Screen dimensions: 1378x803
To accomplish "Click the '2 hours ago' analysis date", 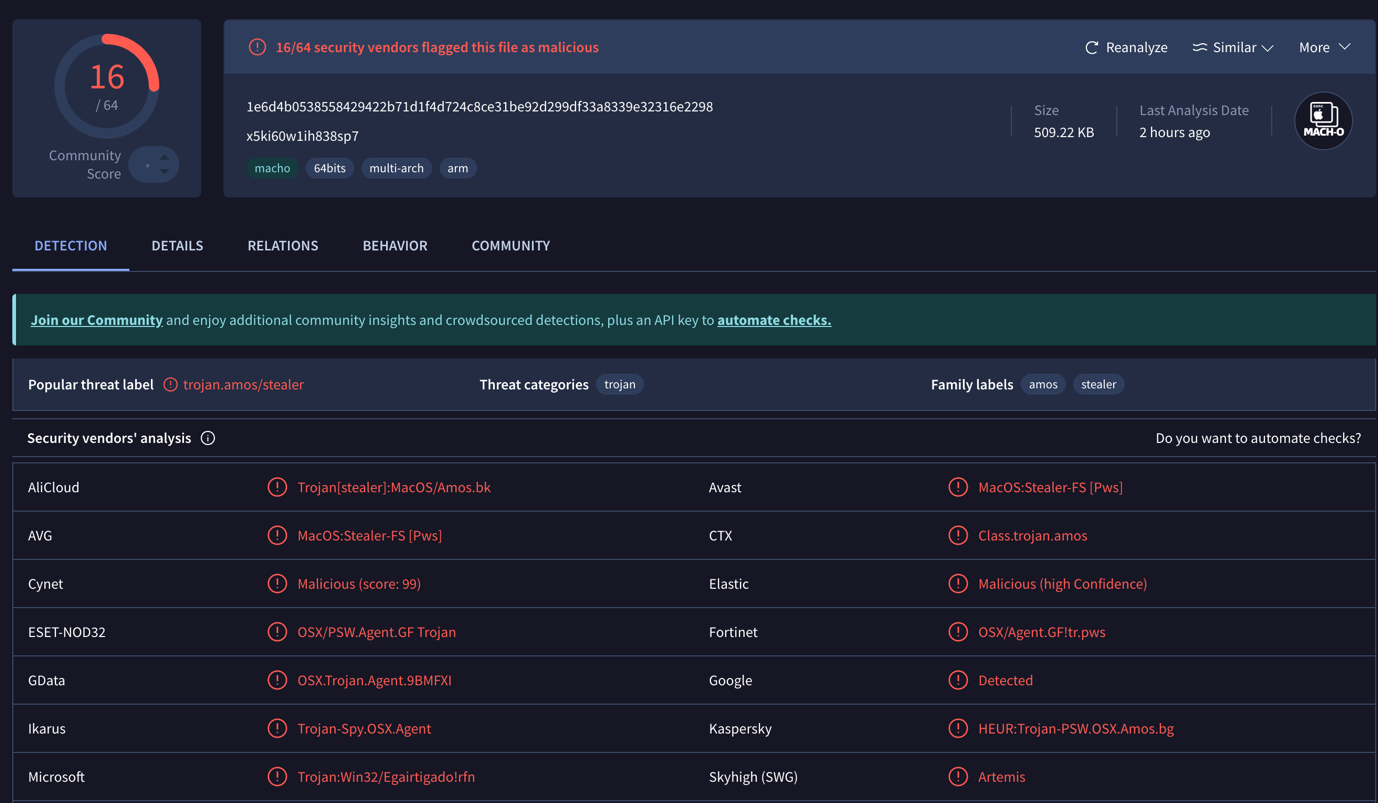I will 1175,132.
